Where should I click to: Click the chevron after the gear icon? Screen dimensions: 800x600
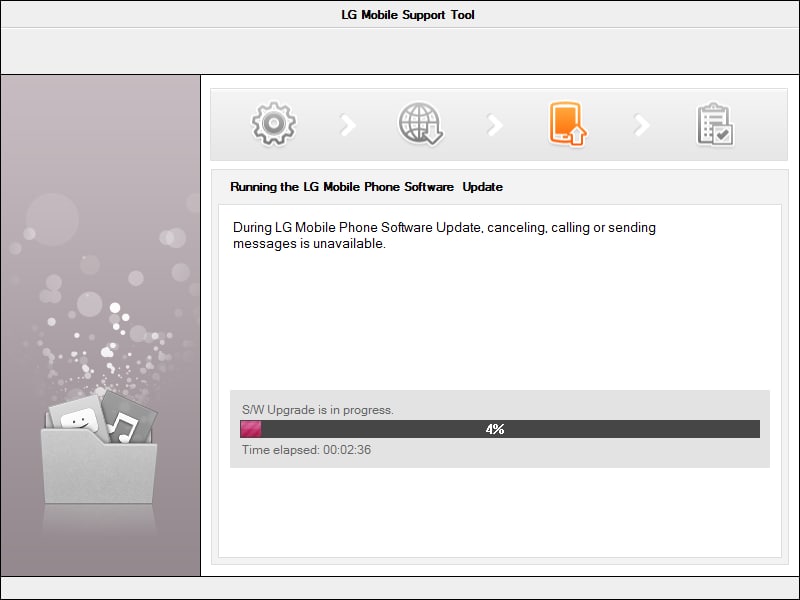(348, 125)
